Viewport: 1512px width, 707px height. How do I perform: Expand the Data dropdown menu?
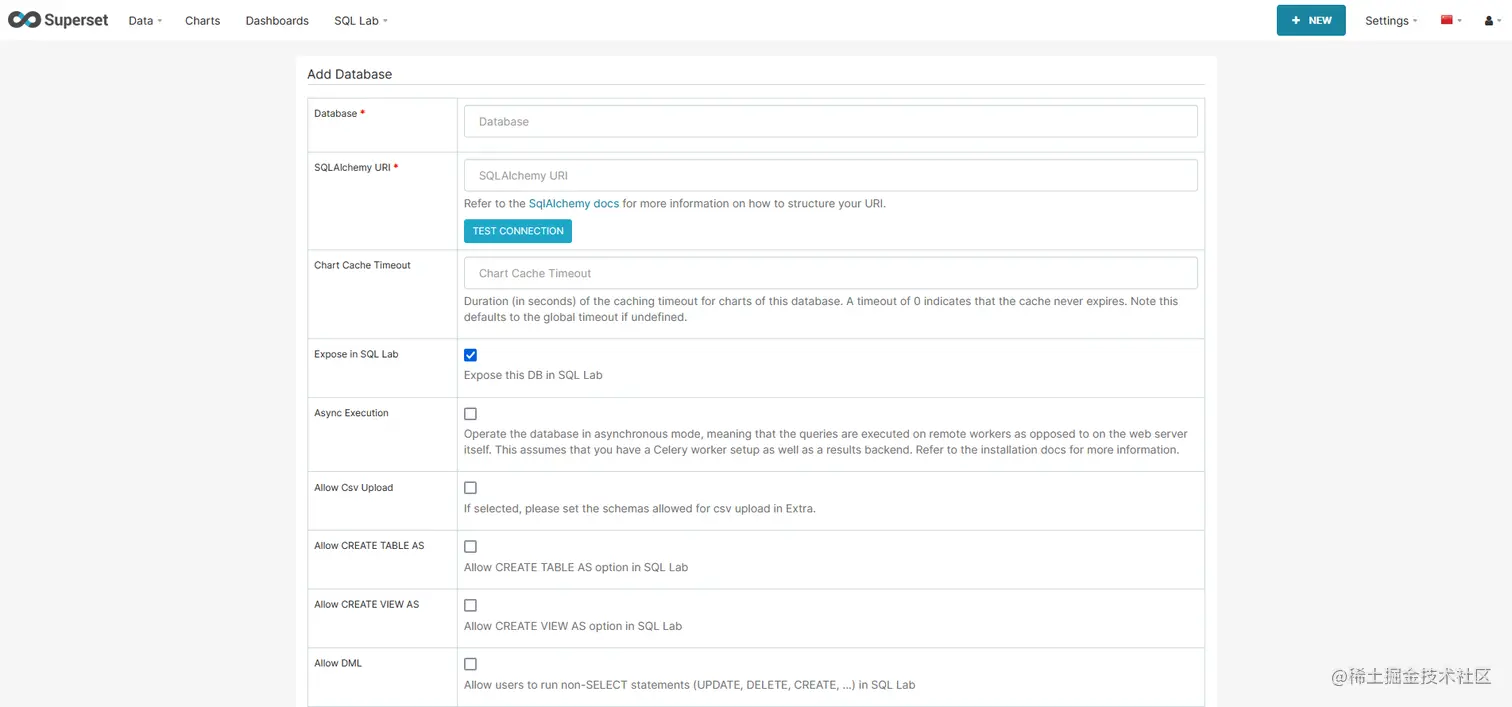pos(145,20)
